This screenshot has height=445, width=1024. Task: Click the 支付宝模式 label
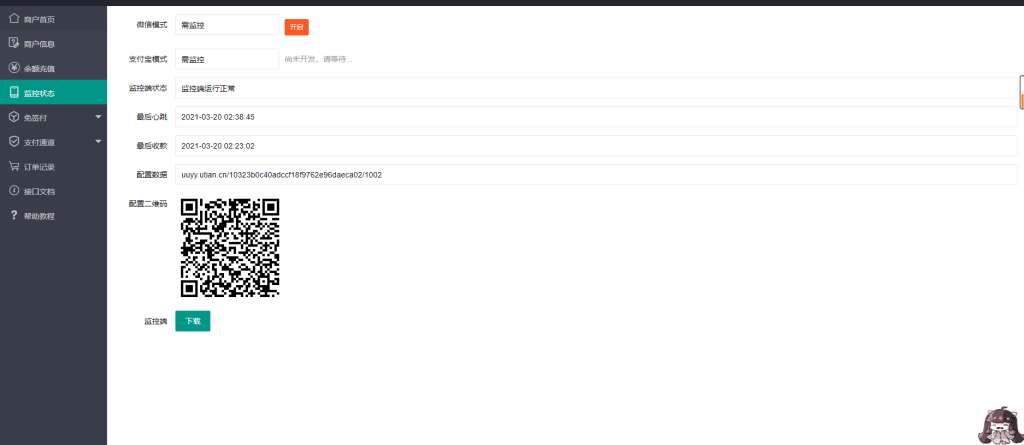148,59
